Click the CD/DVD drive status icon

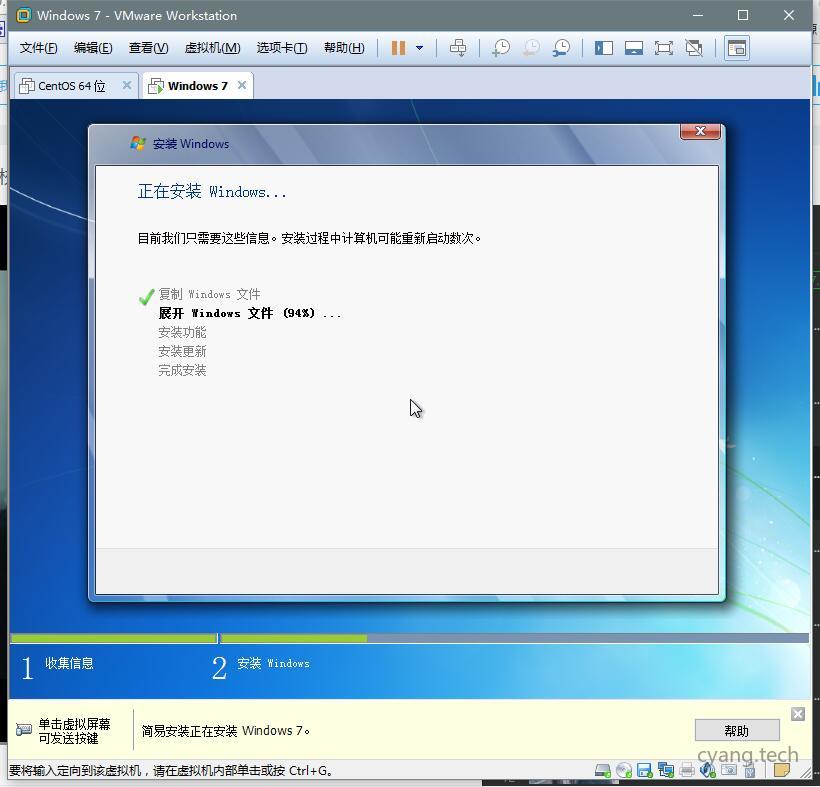(623, 770)
